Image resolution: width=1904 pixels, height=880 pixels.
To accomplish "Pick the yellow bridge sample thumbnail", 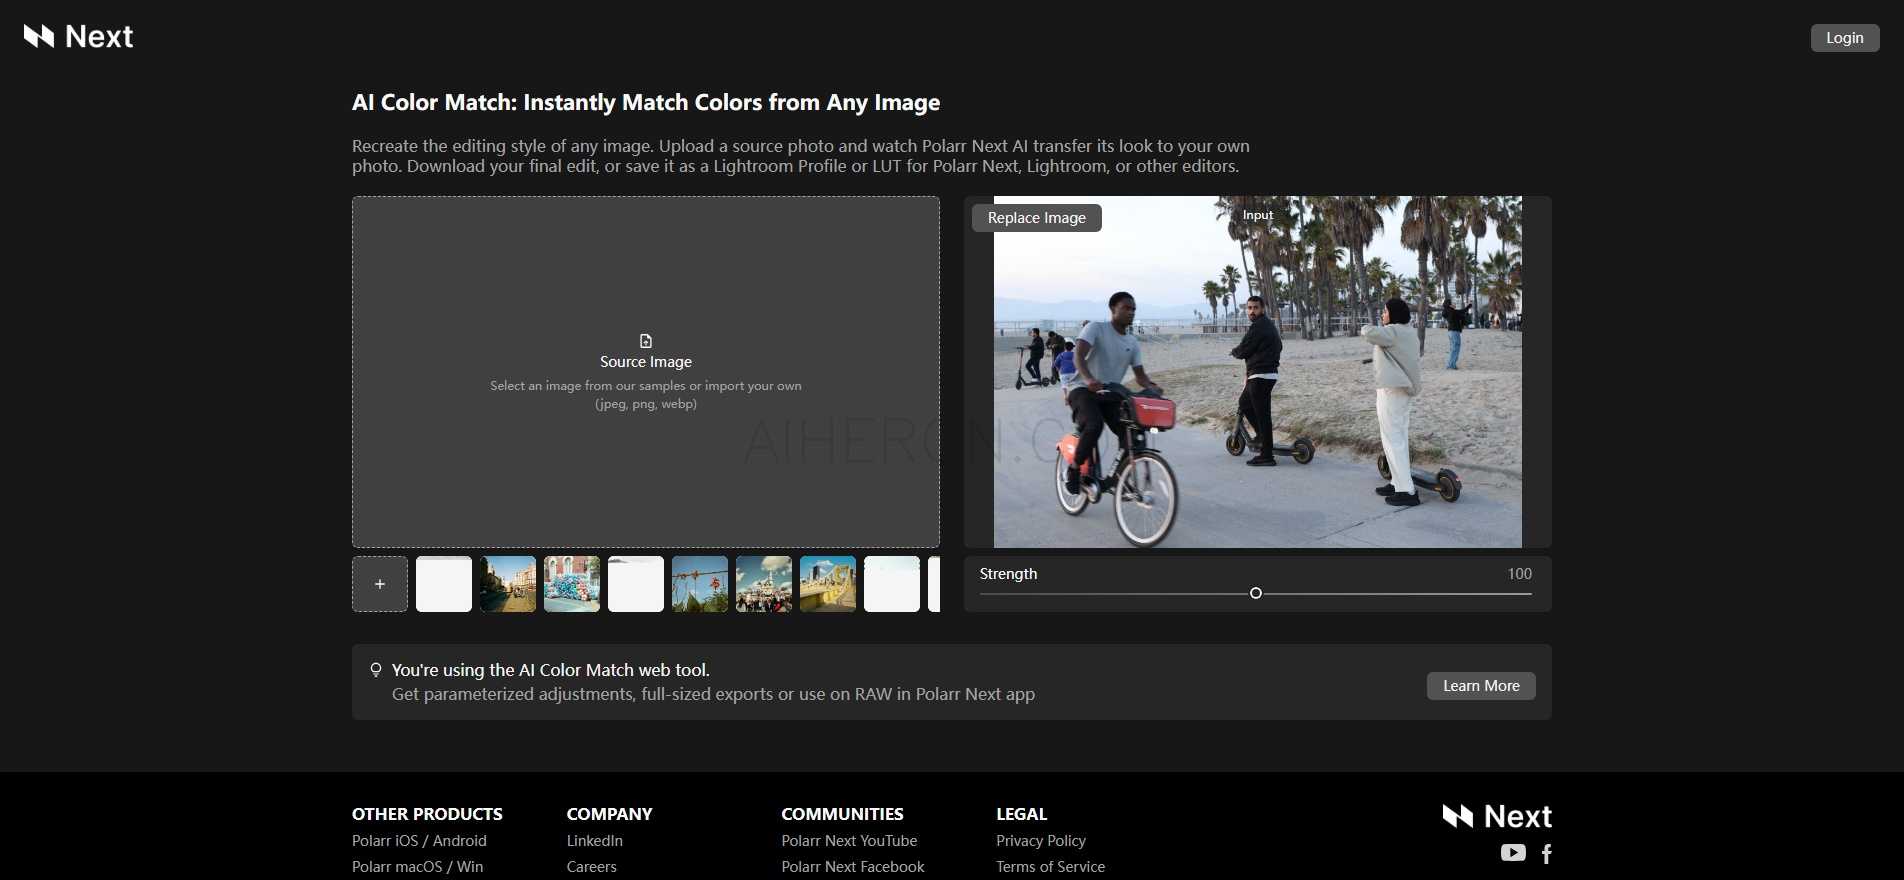I will tap(828, 584).
